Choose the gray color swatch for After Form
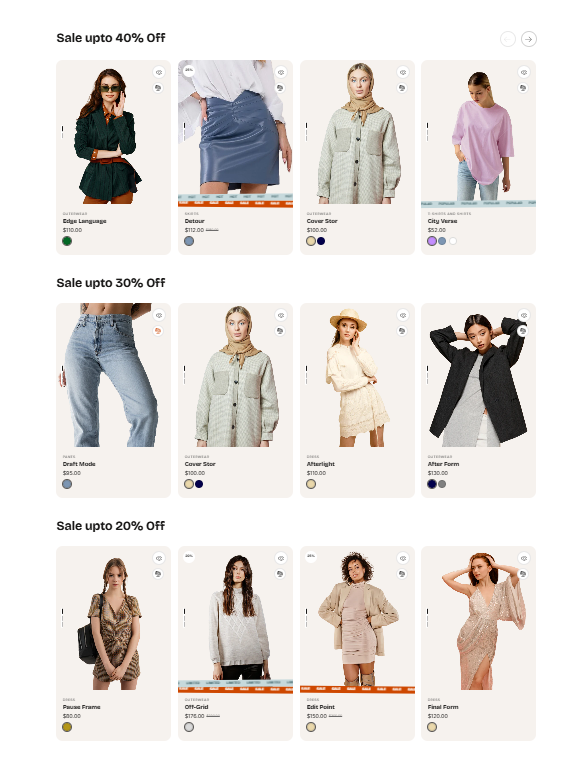 click(x=442, y=484)
